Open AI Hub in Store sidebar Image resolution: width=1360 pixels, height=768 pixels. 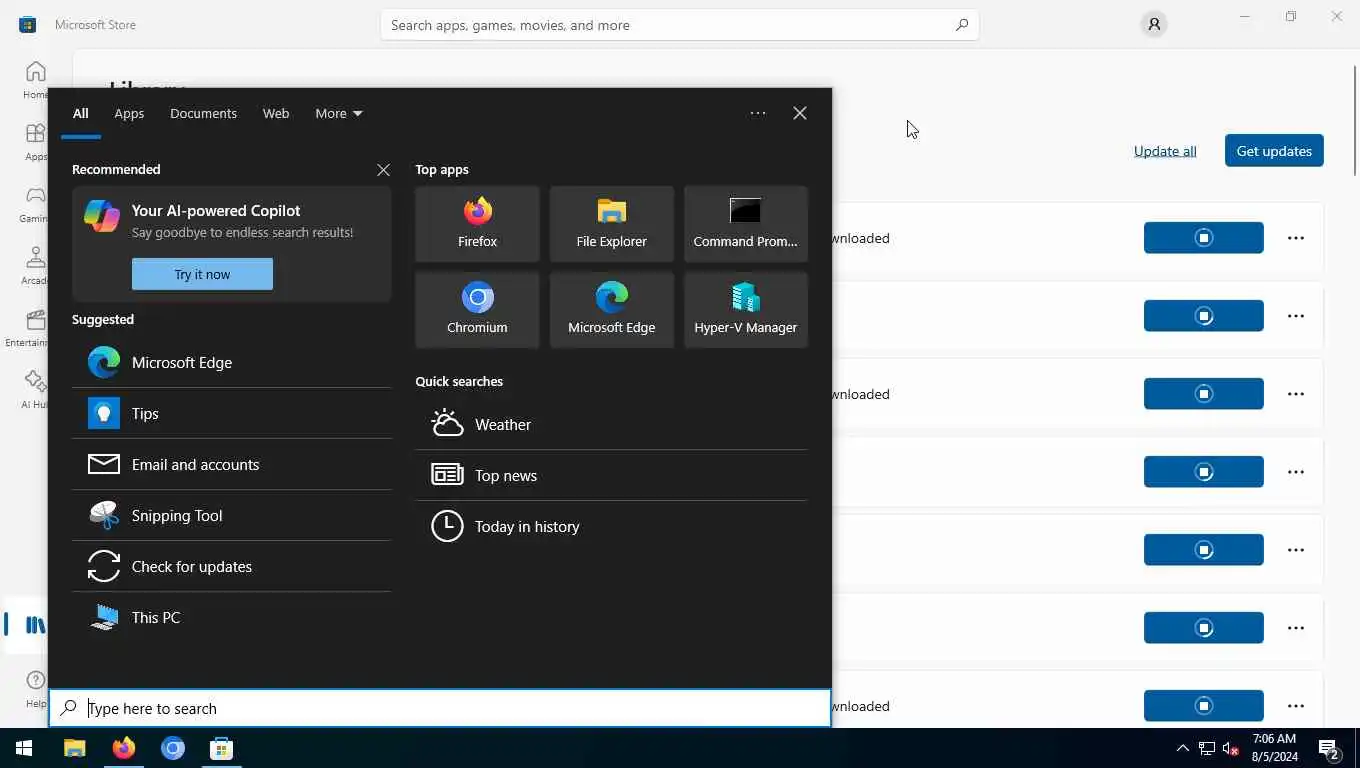35,390
